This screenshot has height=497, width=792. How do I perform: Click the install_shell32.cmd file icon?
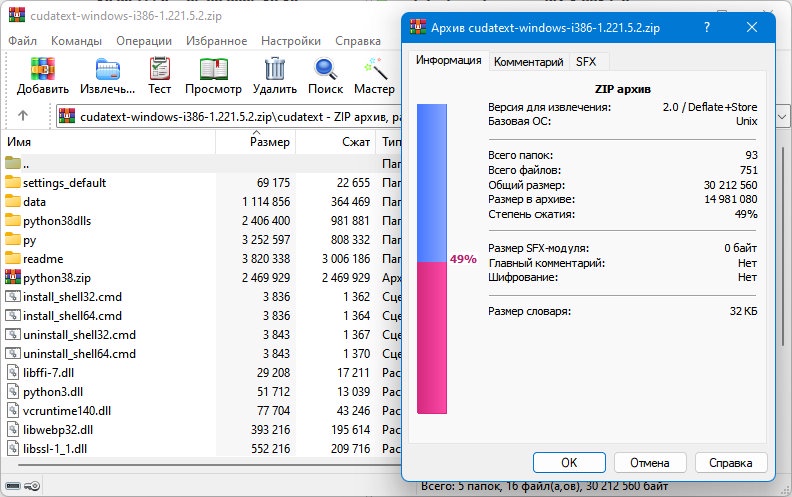(x=13, y=296)
